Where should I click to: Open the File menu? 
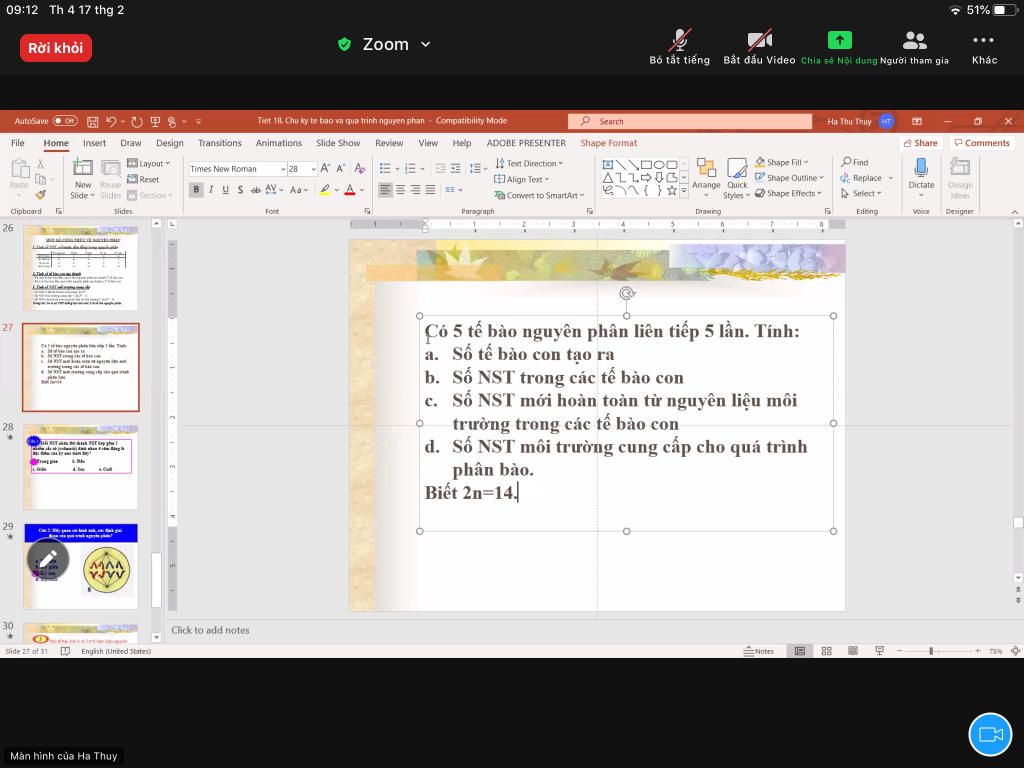point(18,143)
